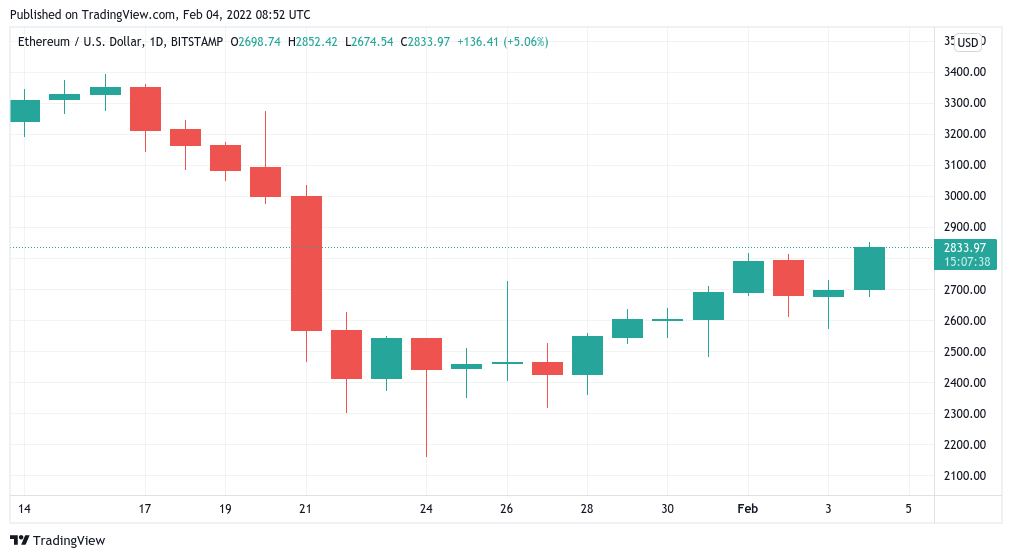1012x558 pixels.
Task: Click the BITSTAMP exchange label
Action: tap(199, 42)
